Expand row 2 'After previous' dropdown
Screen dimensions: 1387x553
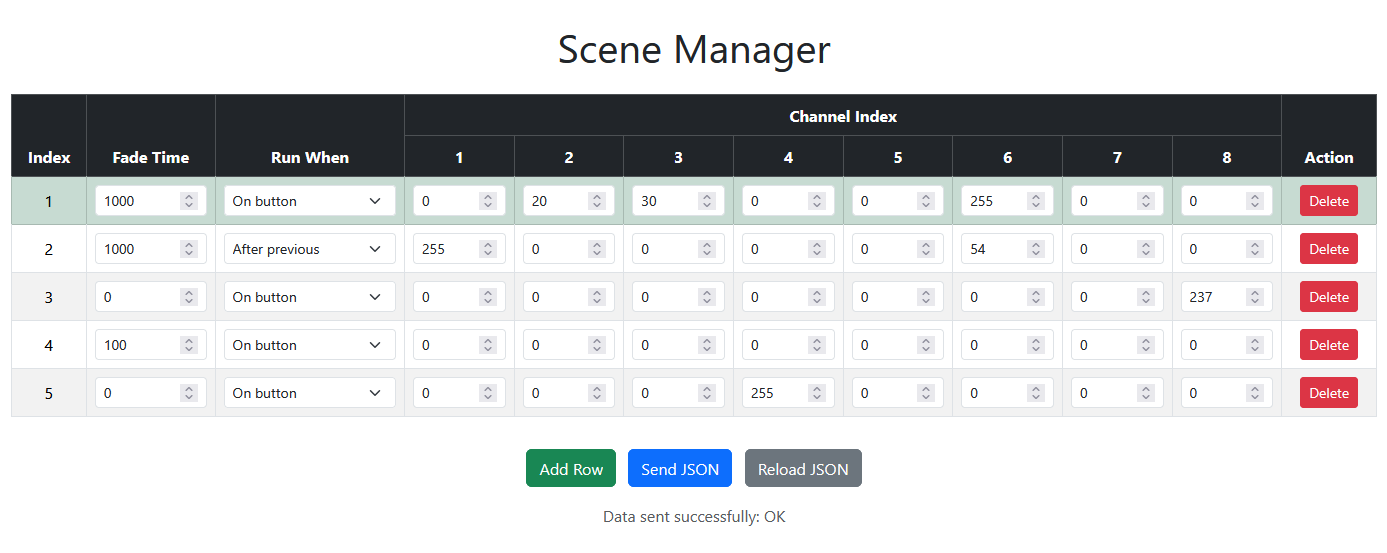[309, 249]
